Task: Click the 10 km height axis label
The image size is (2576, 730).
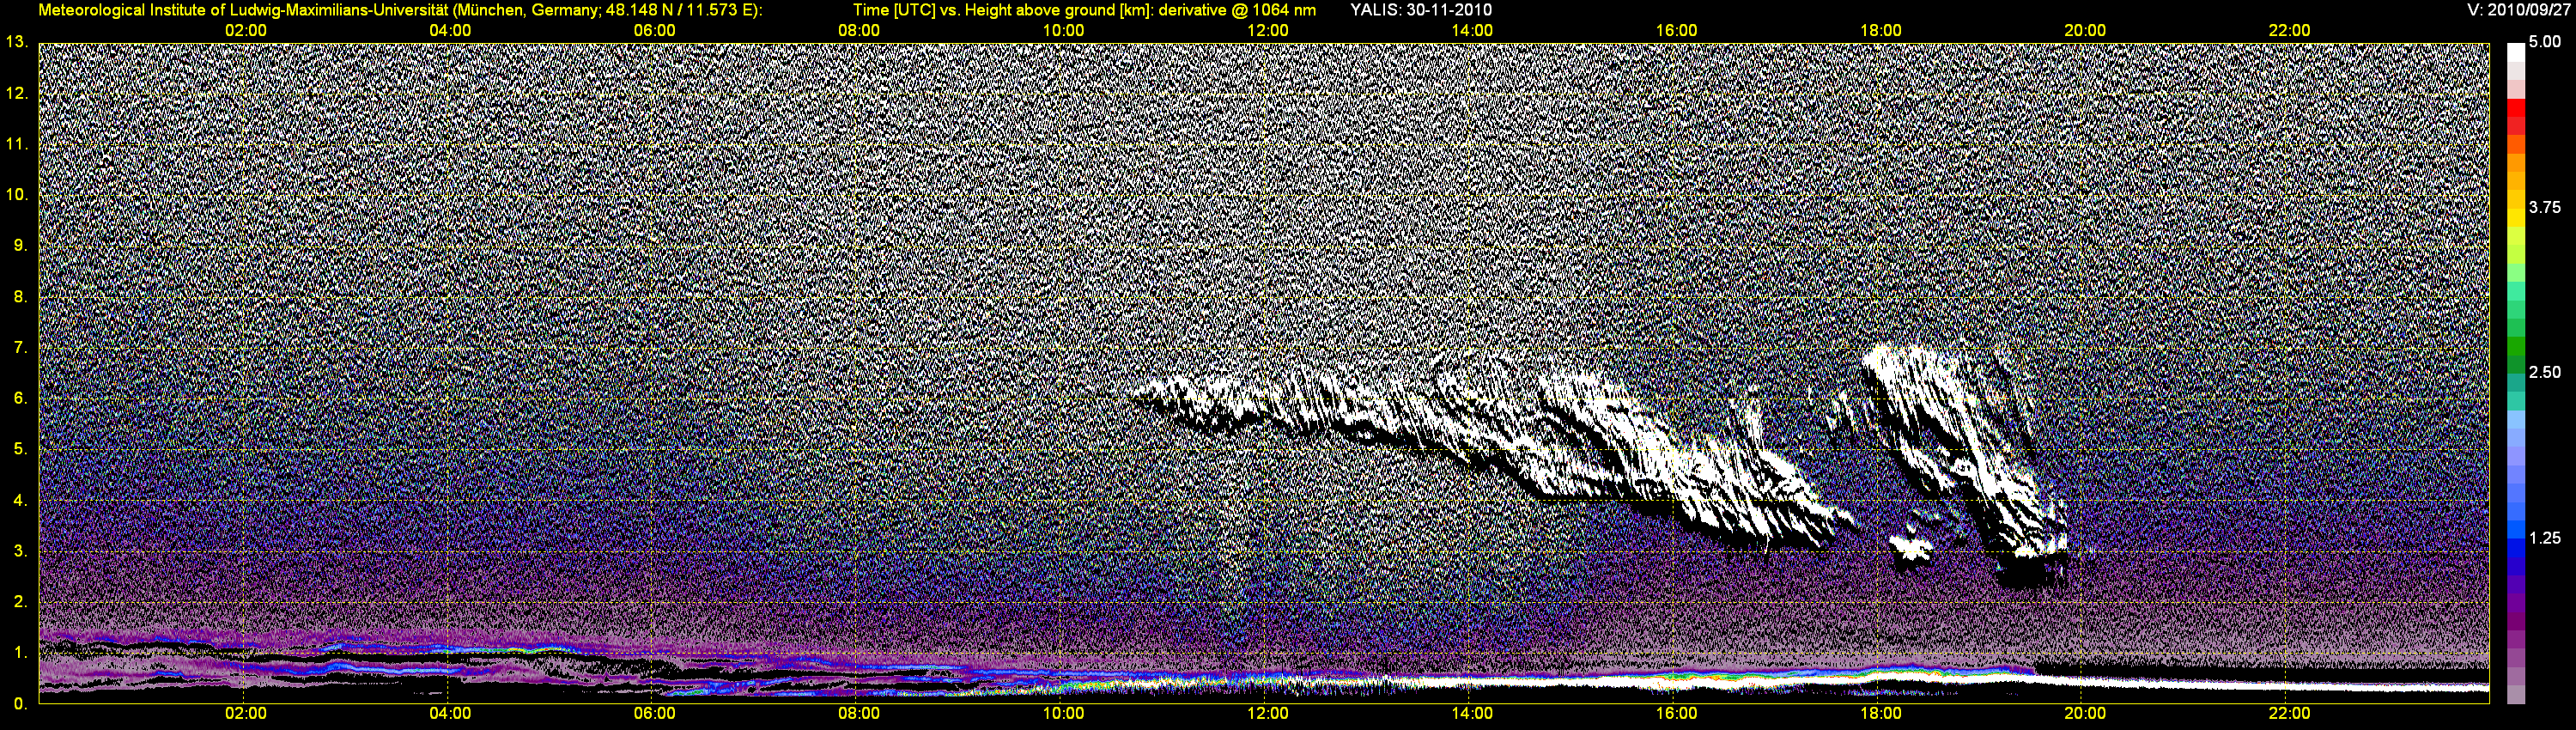Action: (16, 194)
